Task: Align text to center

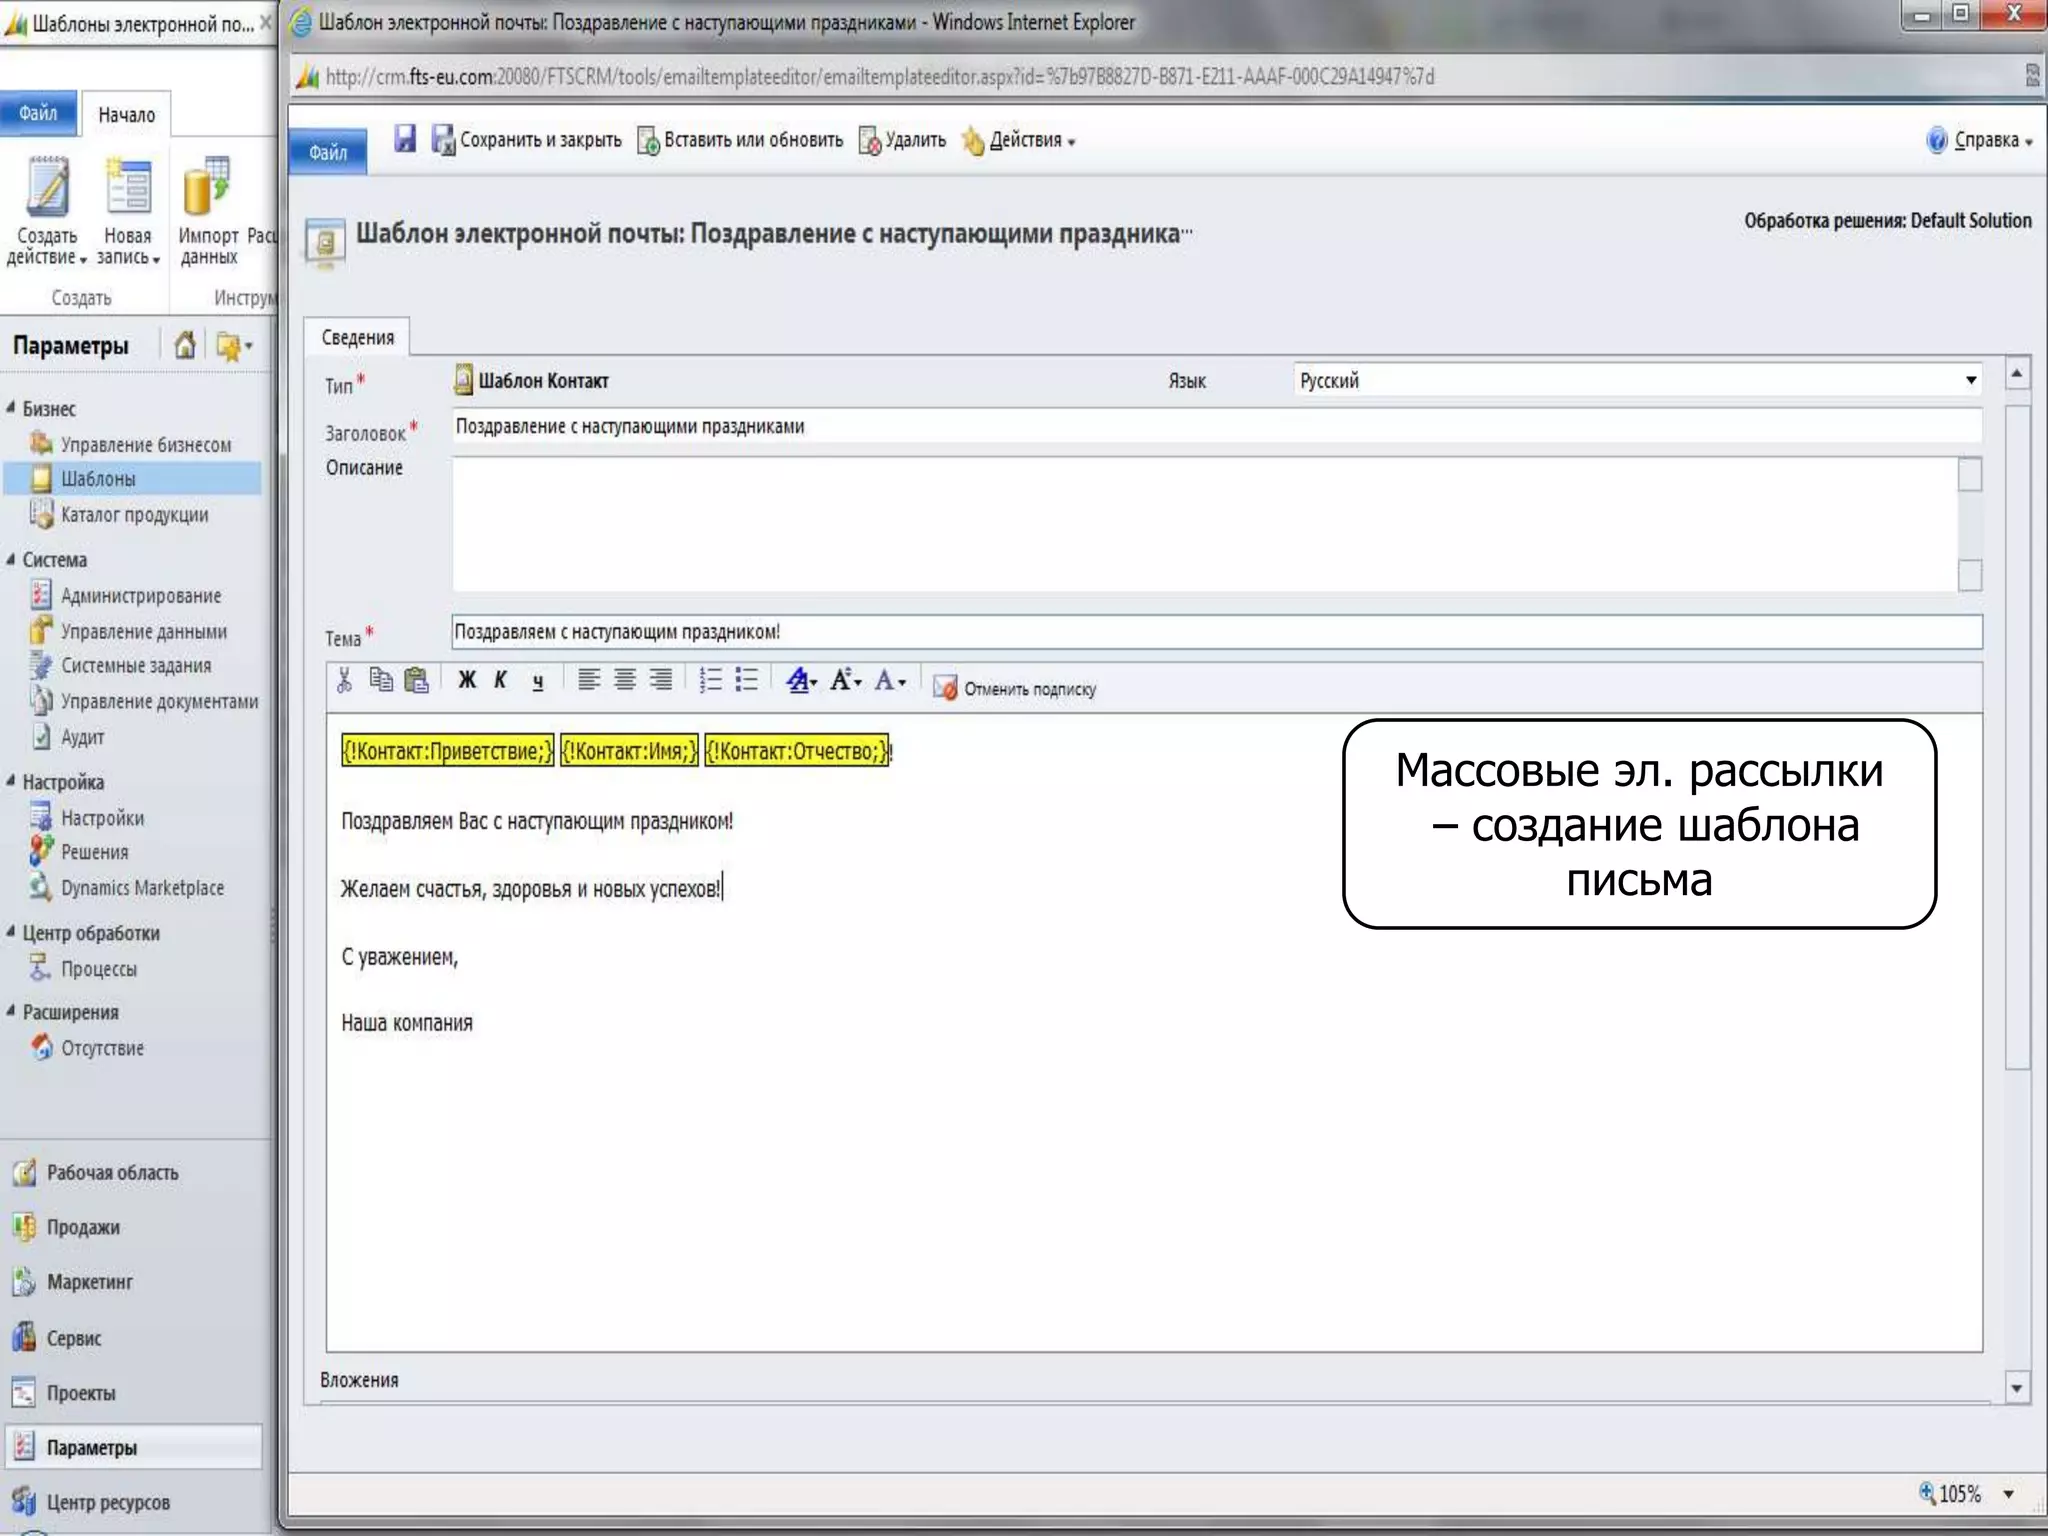Action: 625,681
